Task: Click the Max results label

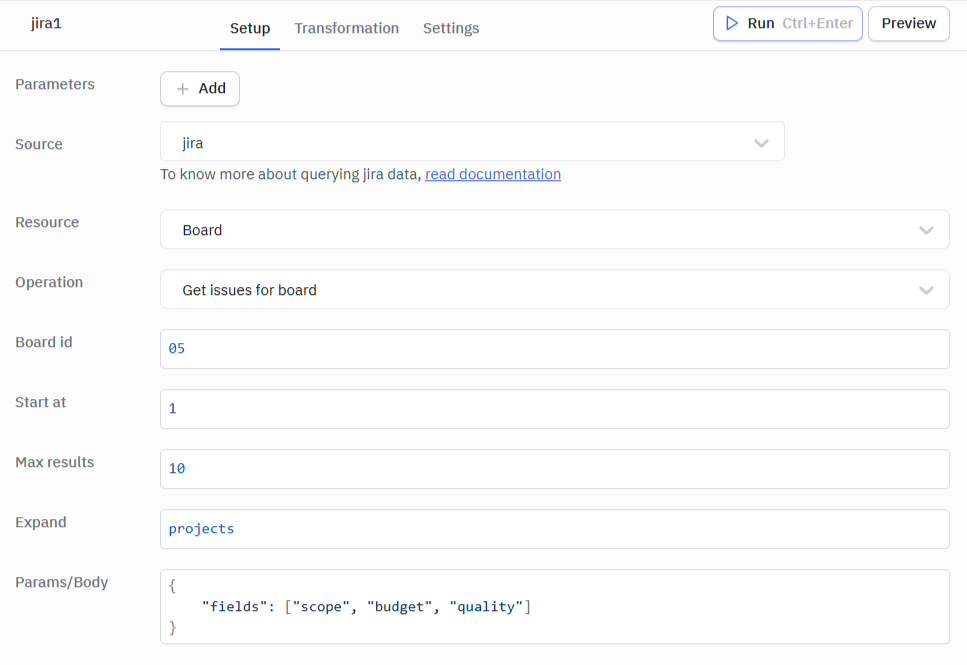Action: pos(54,462)
